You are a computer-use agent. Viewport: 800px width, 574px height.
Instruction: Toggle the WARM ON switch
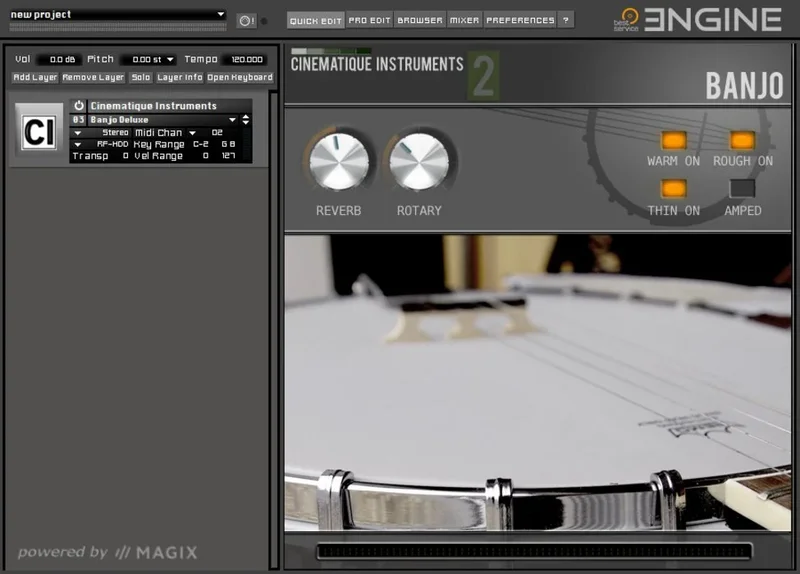tap(673, 140)
